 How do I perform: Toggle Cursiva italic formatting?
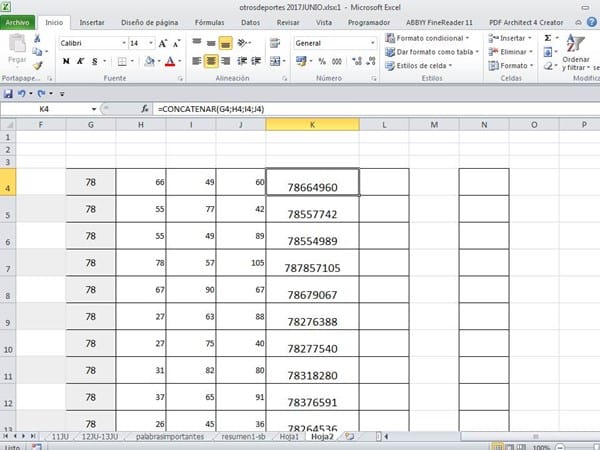coord(80,61)
